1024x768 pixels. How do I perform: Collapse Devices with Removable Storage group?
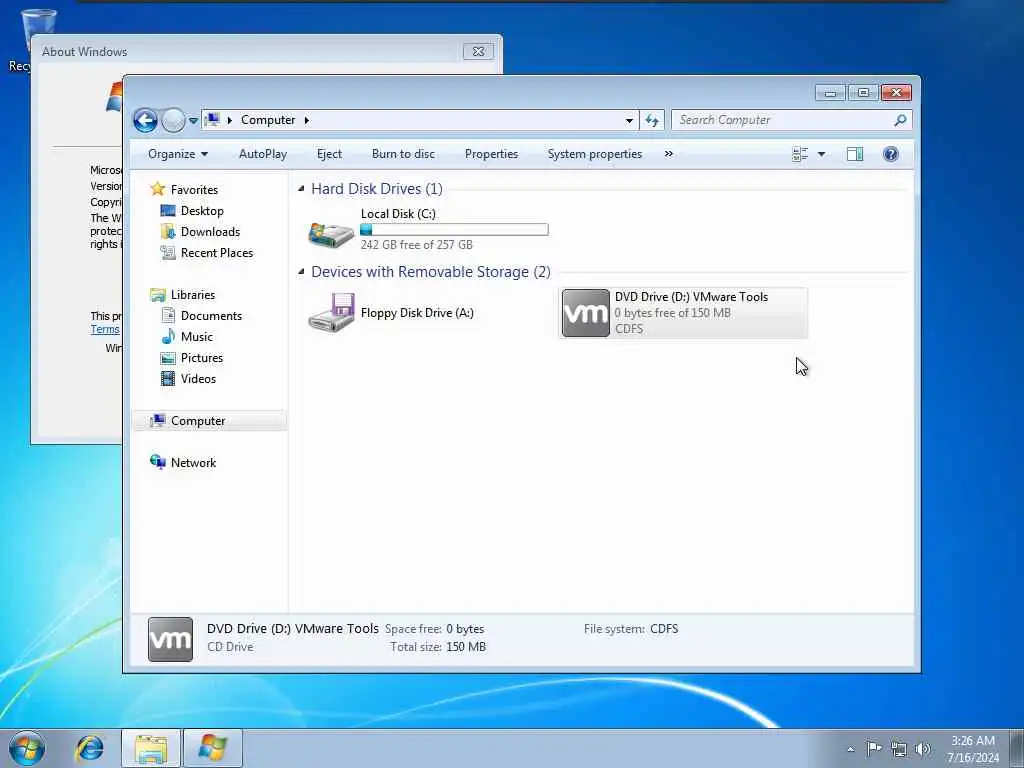tap(301, 272)
